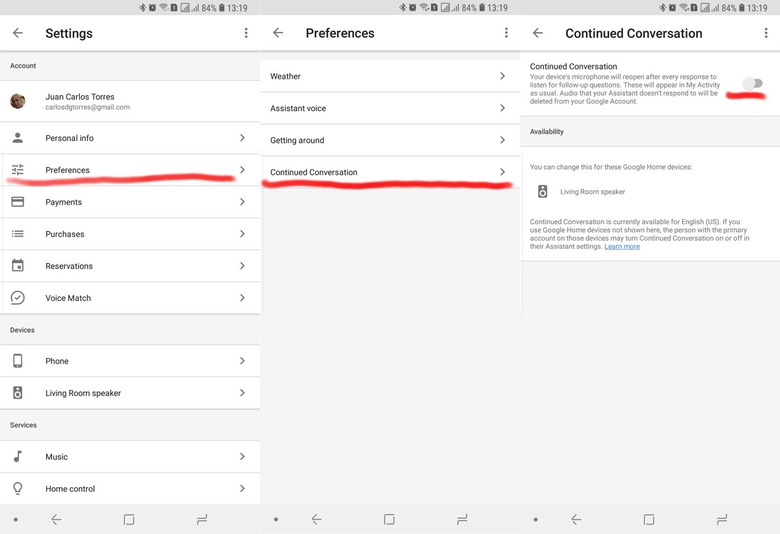Tap the home button under the Settings screen
The image size is (780, 534).
[129, 520]
